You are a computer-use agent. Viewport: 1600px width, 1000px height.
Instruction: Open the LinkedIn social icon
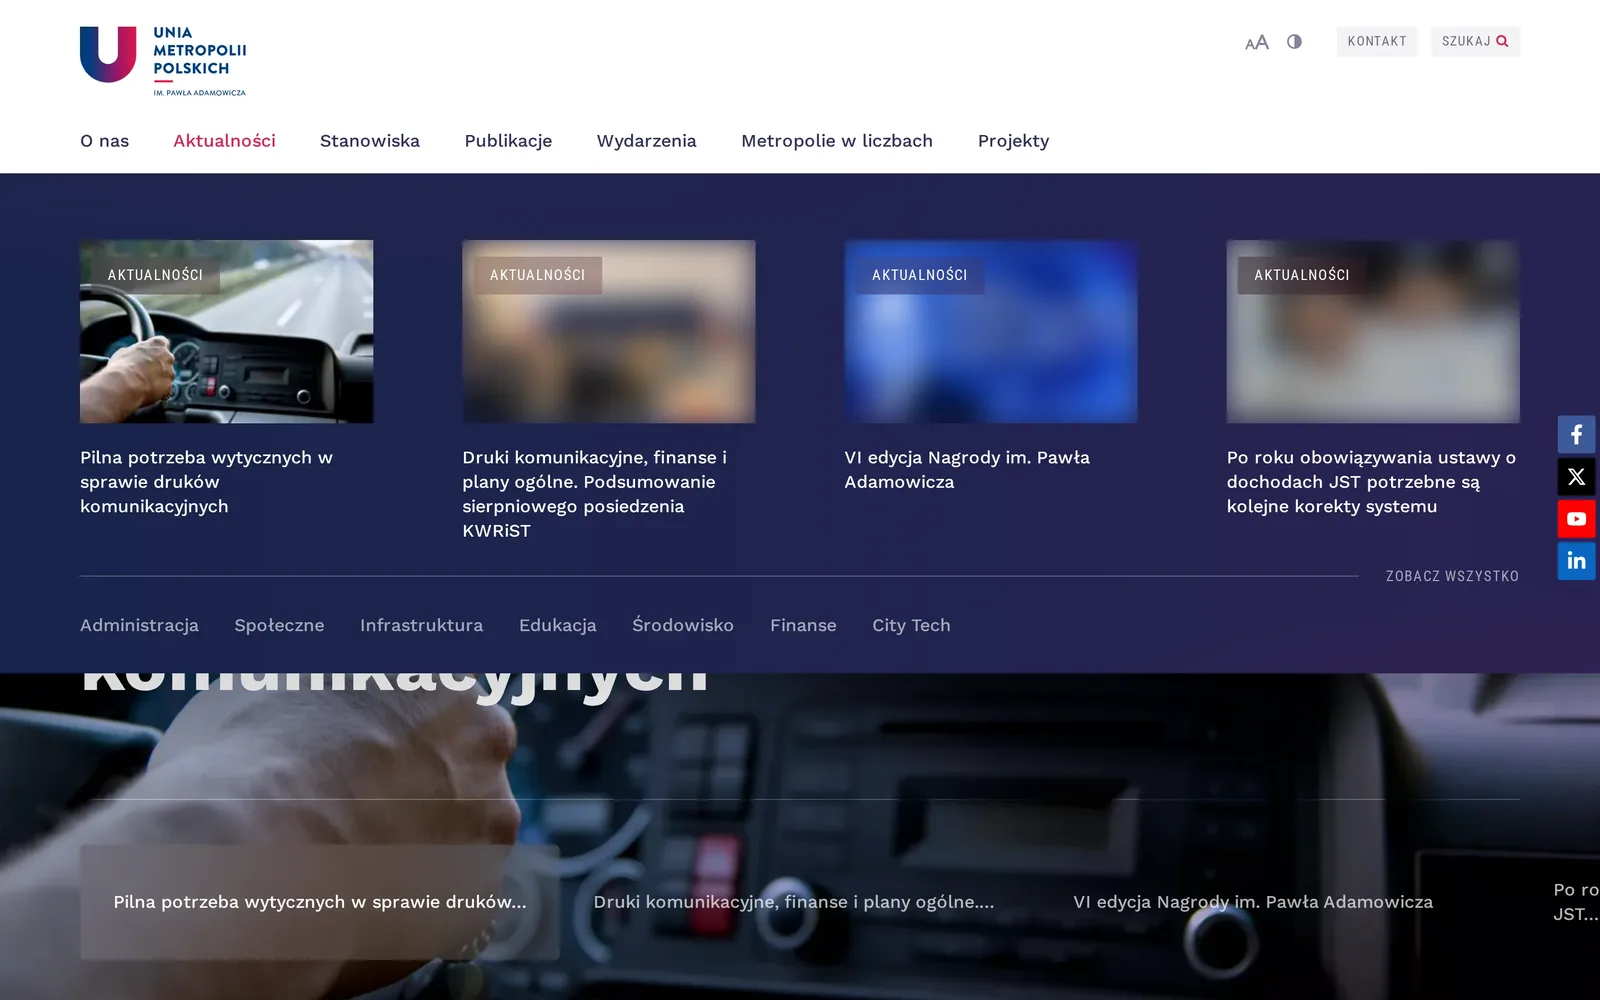coord(1576,561)
